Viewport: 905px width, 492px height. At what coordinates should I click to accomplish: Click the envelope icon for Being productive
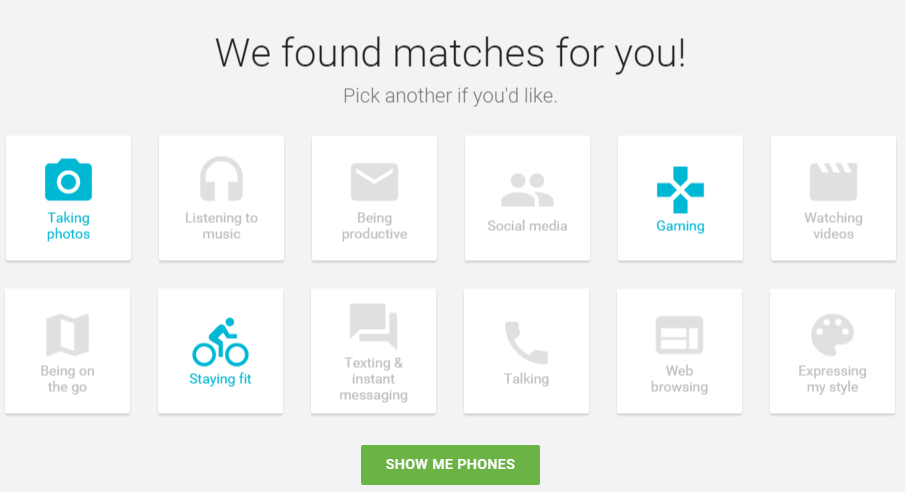(374, 181)
